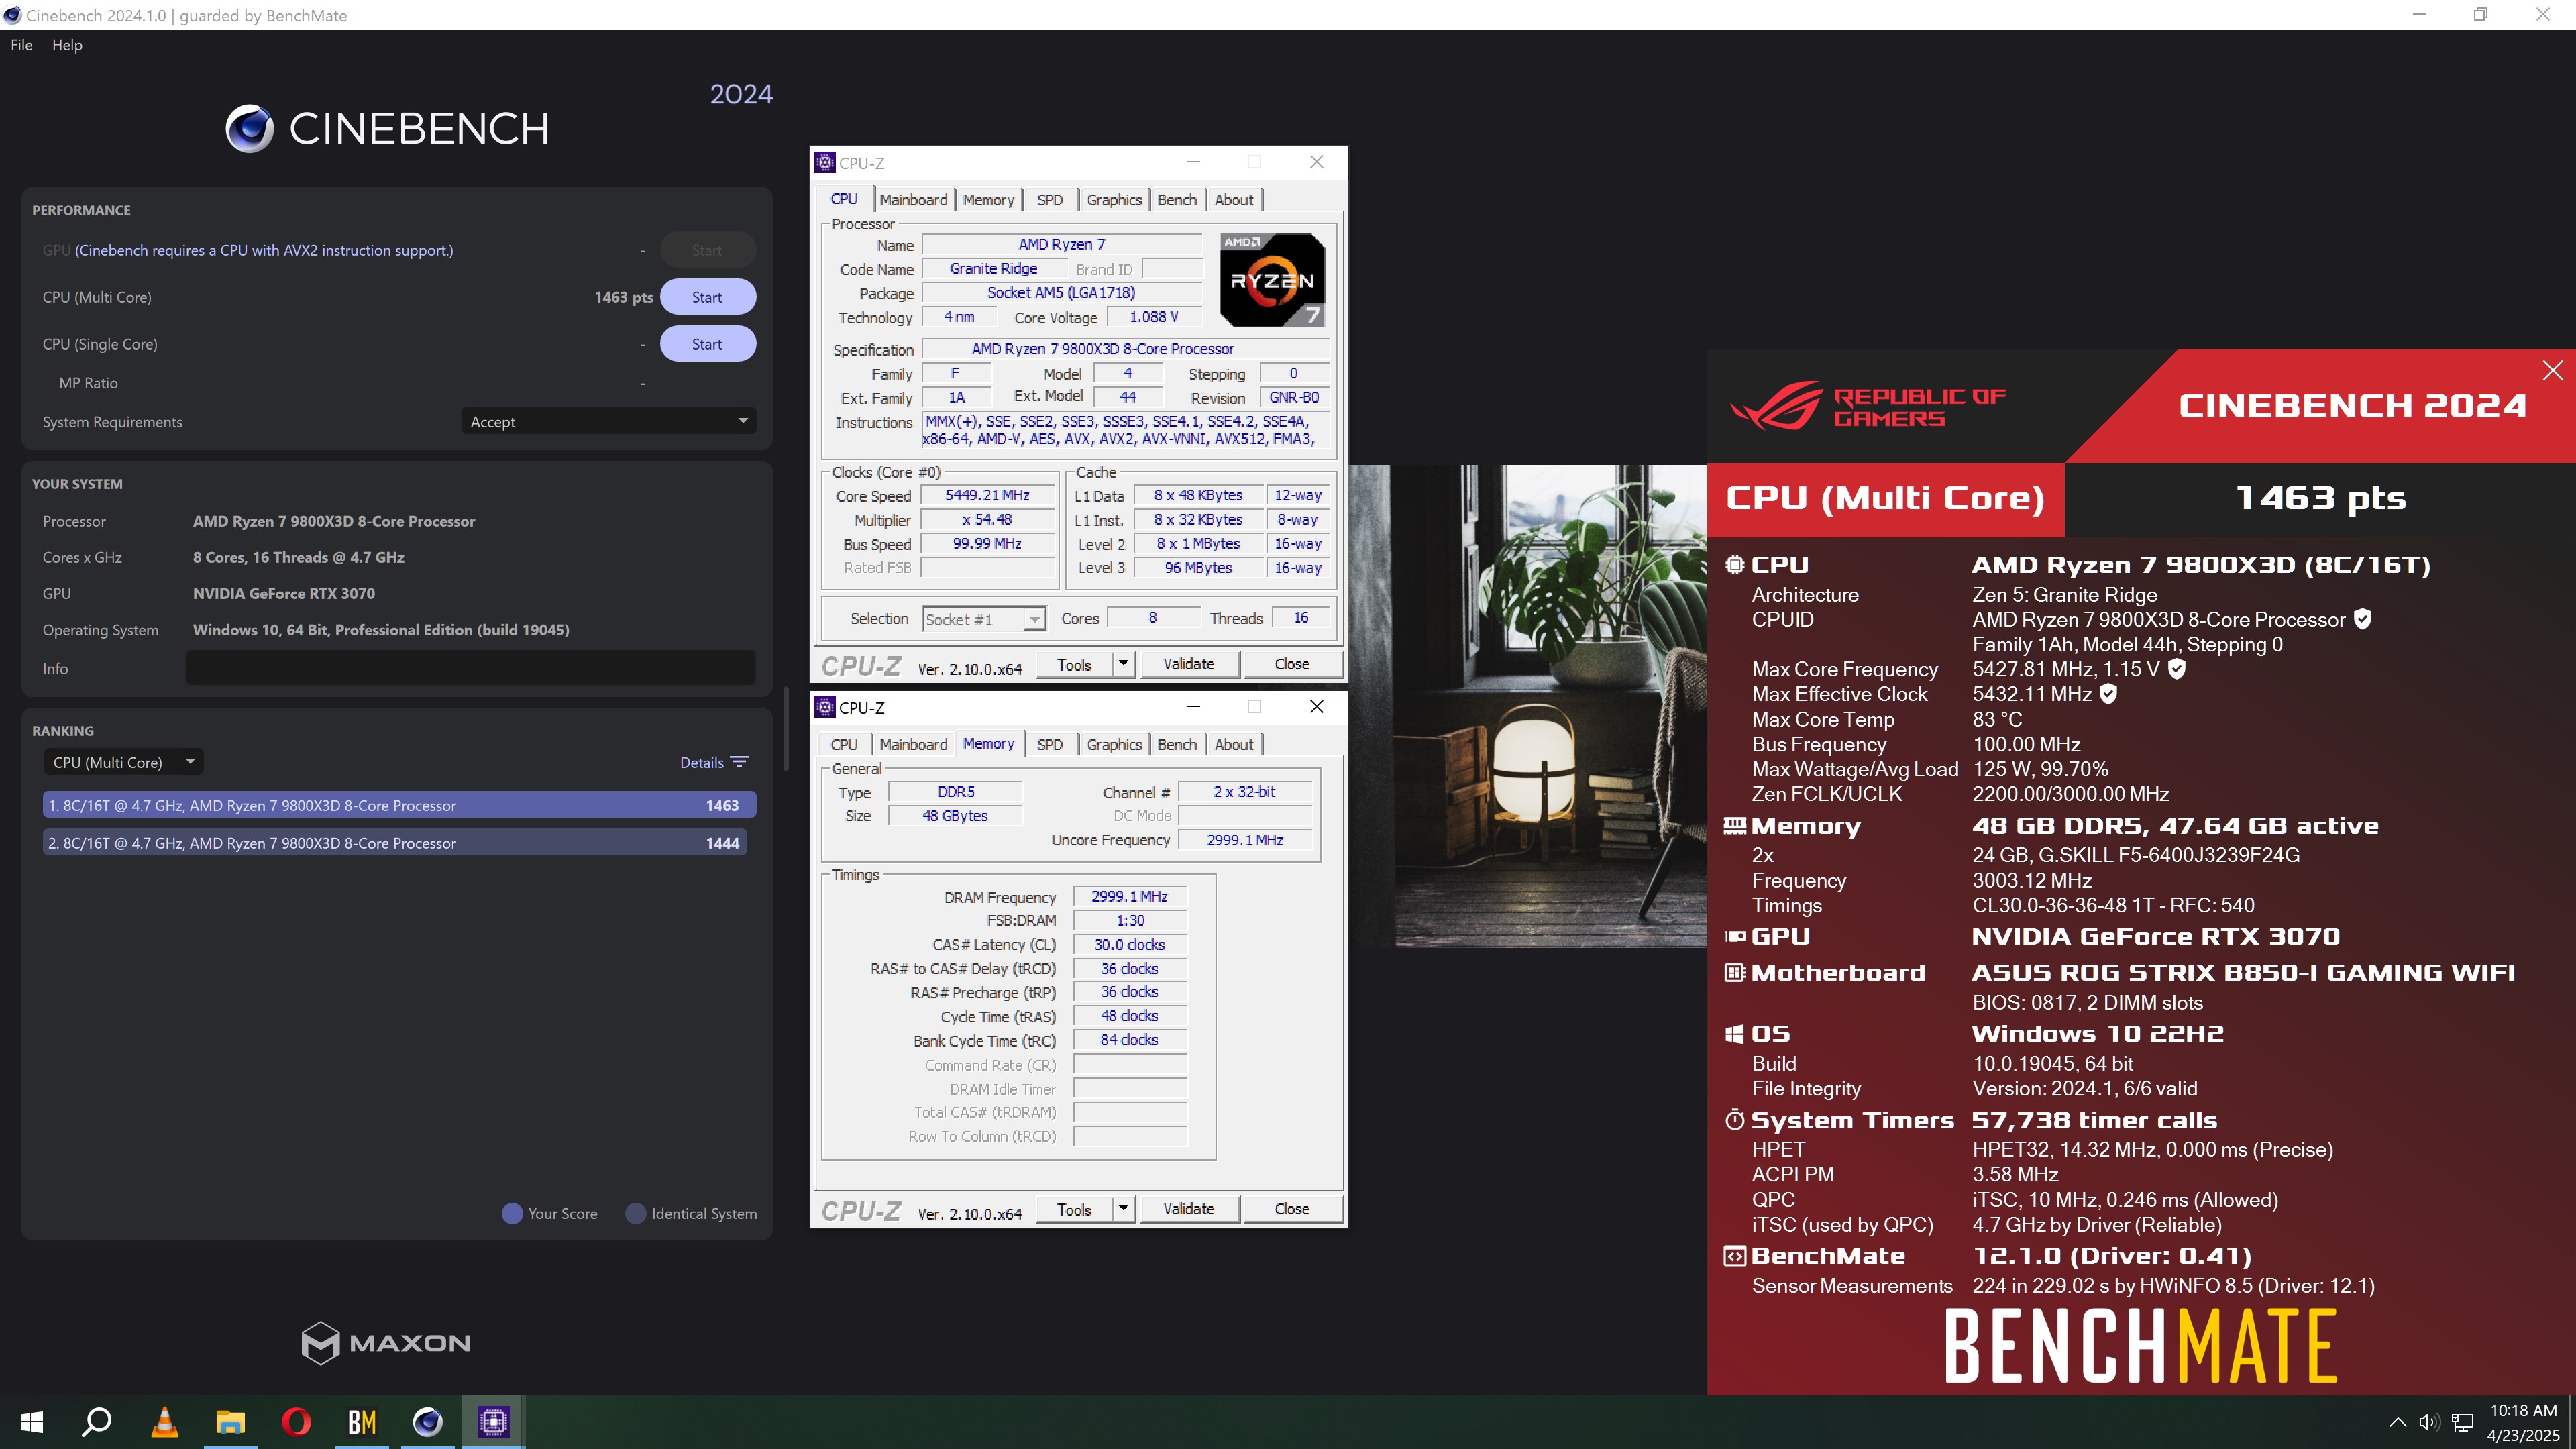Click verified shield beside Max Core Frequency
Viewport: 2576px width, 1449px height.
[2176, 669]
